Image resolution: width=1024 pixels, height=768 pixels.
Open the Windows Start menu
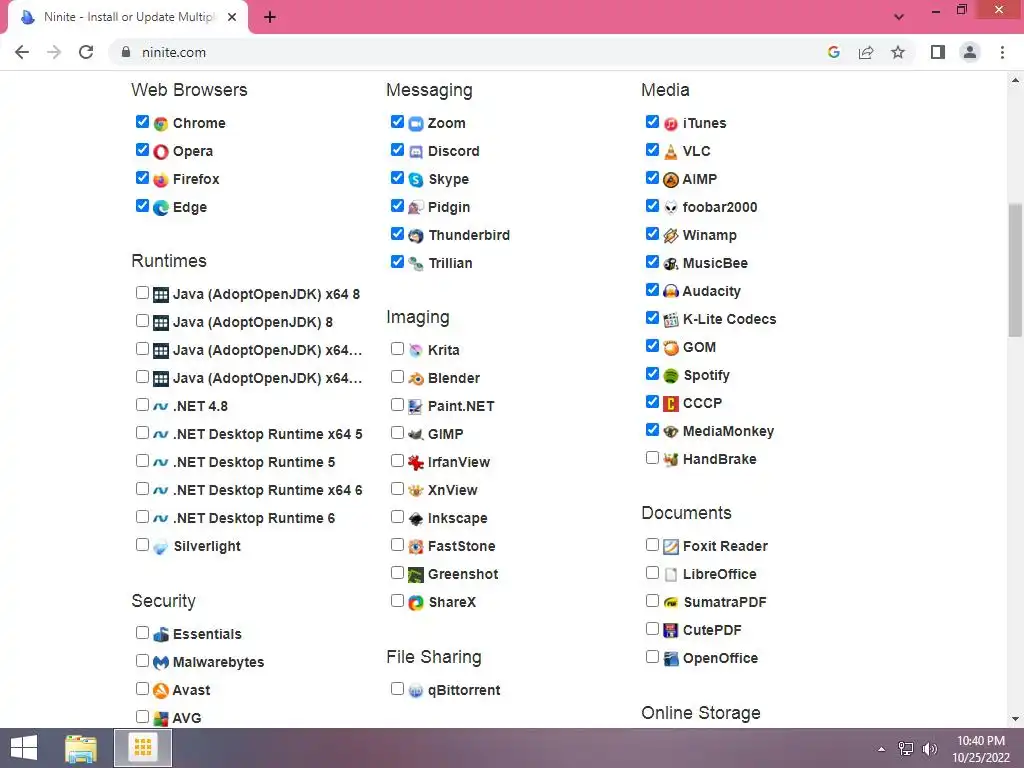pyautogui.click(x=24, y=748)
